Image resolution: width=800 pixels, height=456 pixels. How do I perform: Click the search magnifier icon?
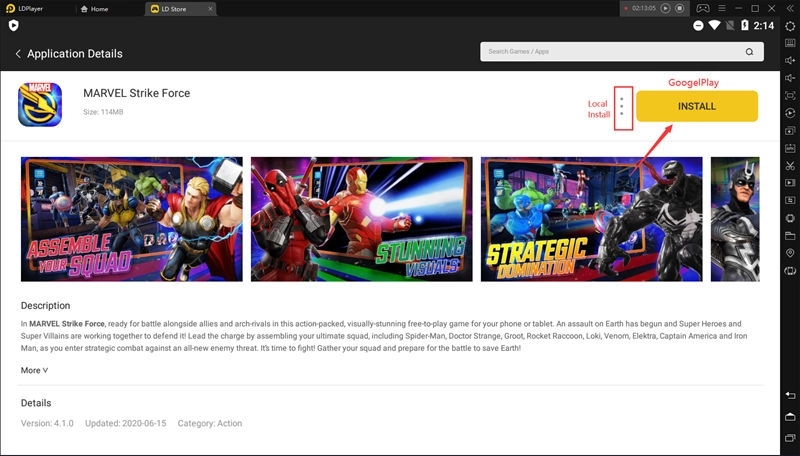tap(749, 52)
